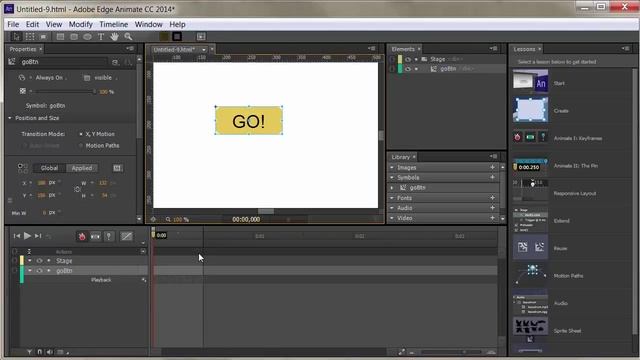The height and width of the screenshot is (360, 640).
Task: Open the border color swatch in toolbar
Action: (x=177, y=37)
